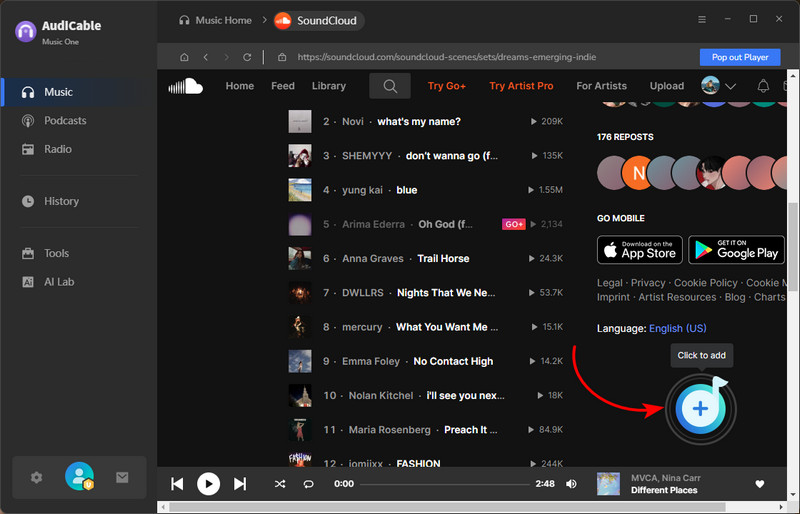This screenshot has height=514, width=800.
Task: Open the mail envelope icon in sidebar
Action: 122,477
